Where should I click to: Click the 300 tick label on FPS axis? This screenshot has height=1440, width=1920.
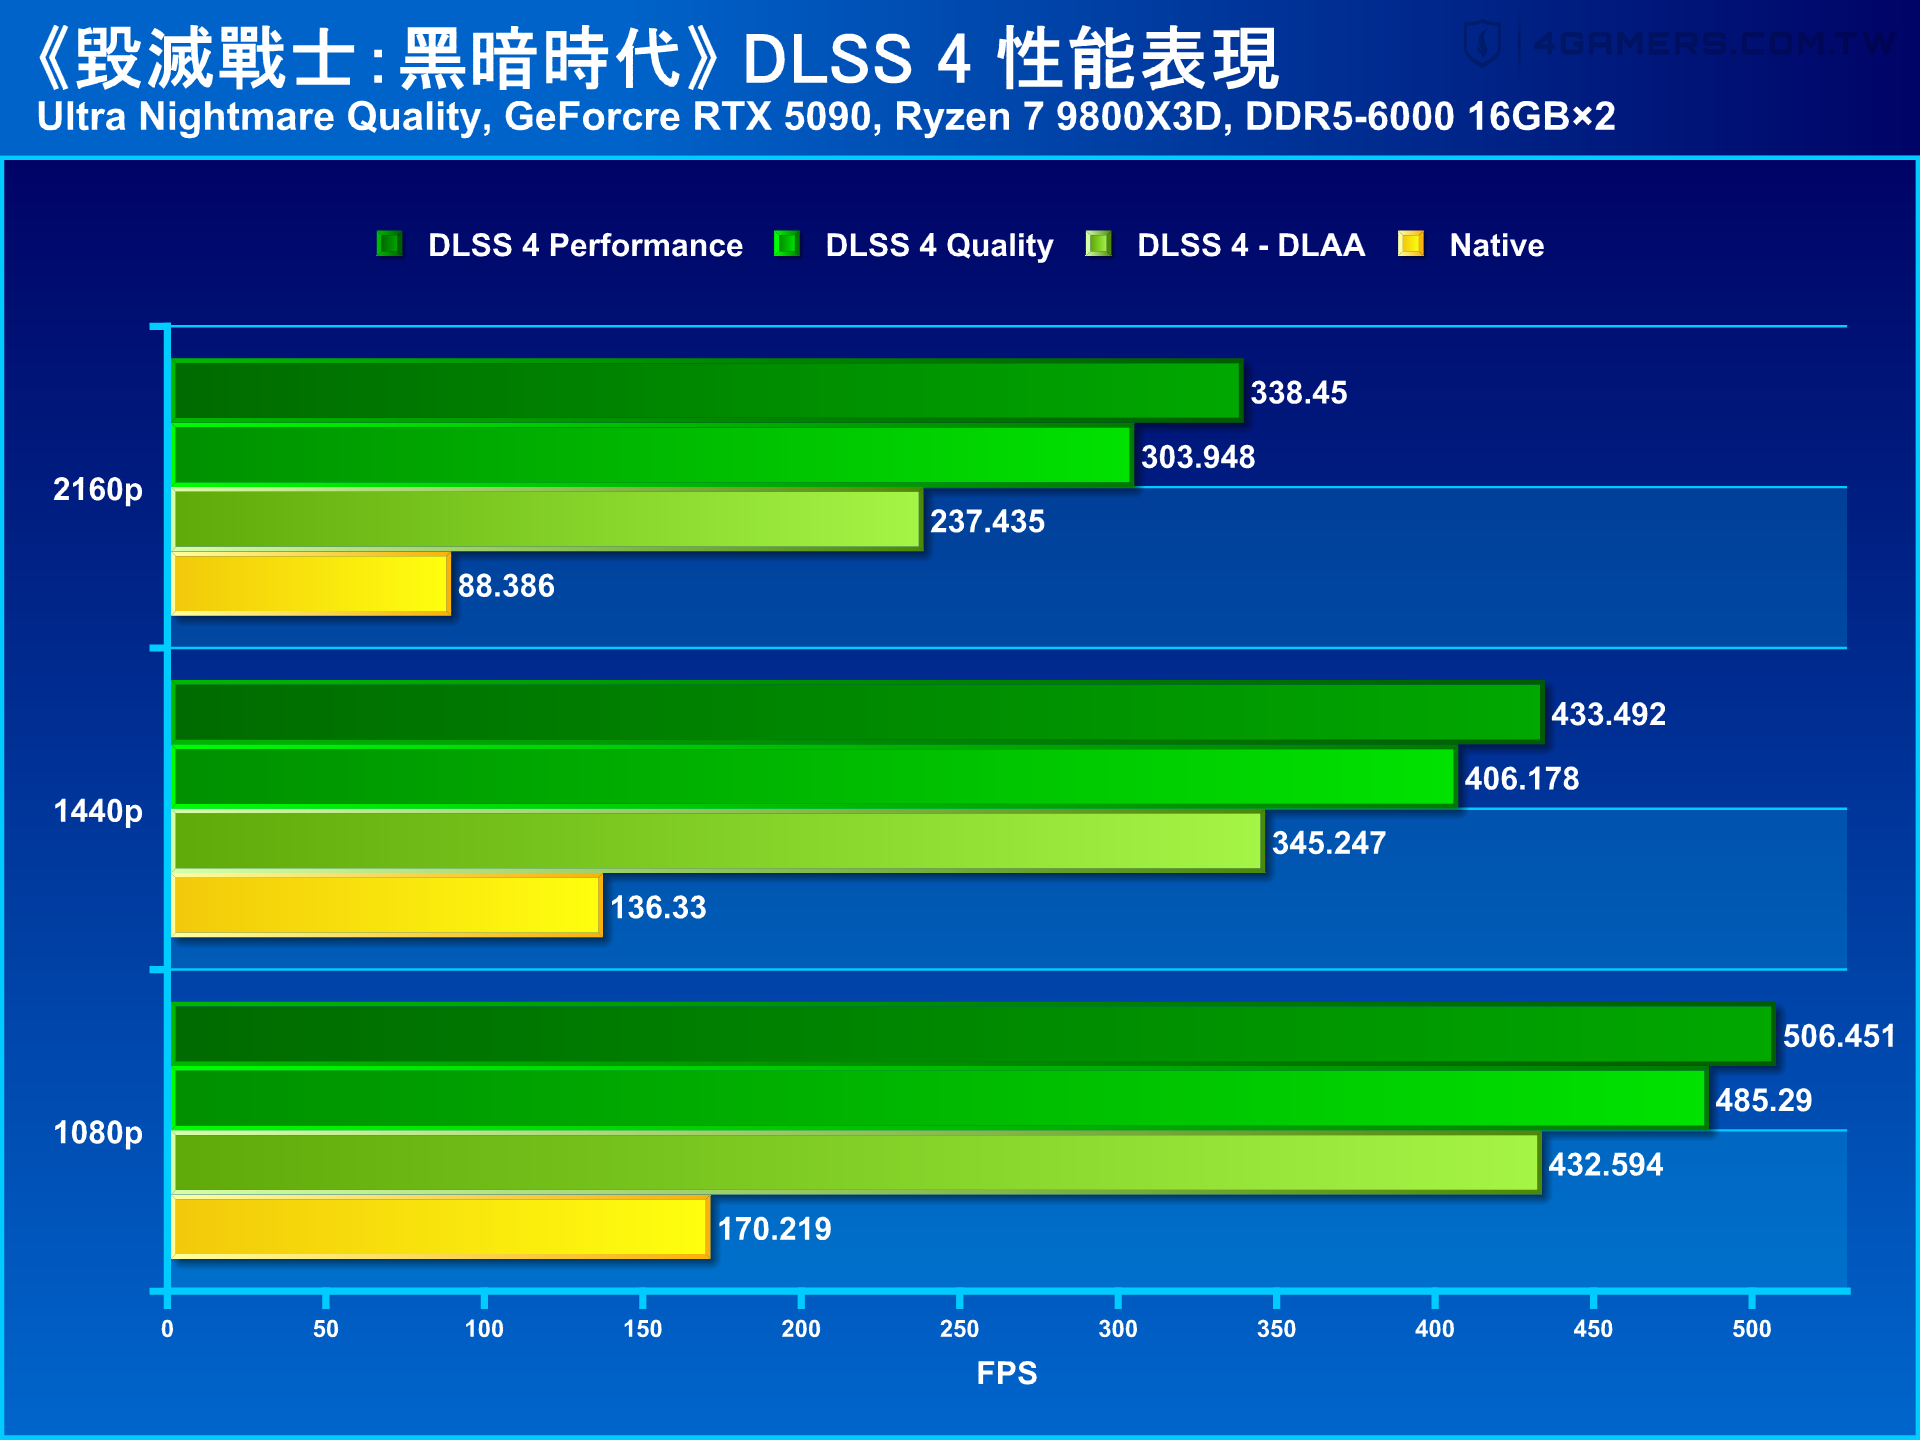(x=1118, y=1329)
